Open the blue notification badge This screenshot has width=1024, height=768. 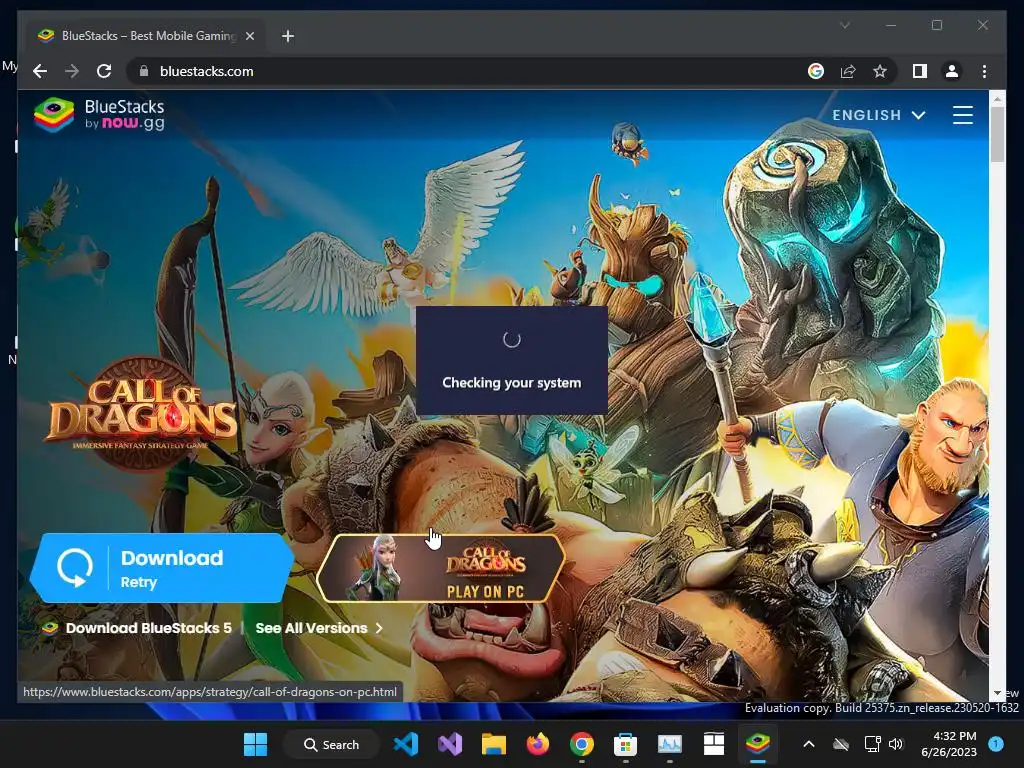pyautogui.click(x=996, y=744)
